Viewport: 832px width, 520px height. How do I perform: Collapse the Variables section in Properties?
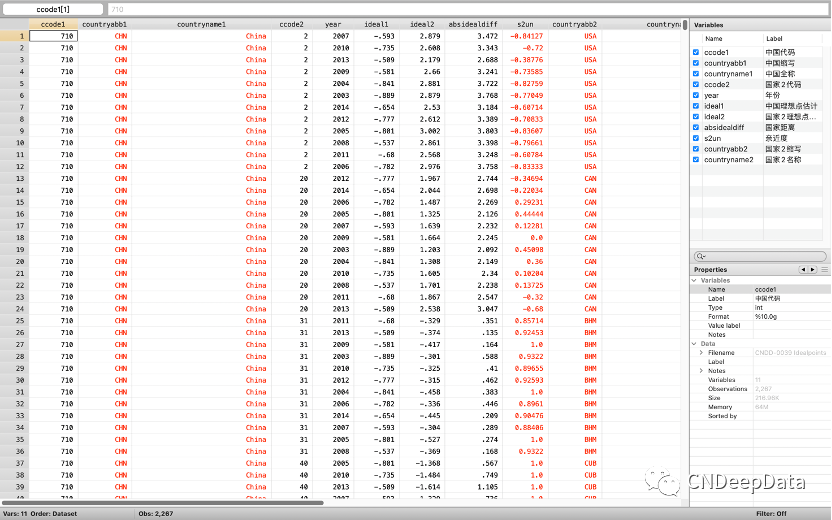(694, 280)
